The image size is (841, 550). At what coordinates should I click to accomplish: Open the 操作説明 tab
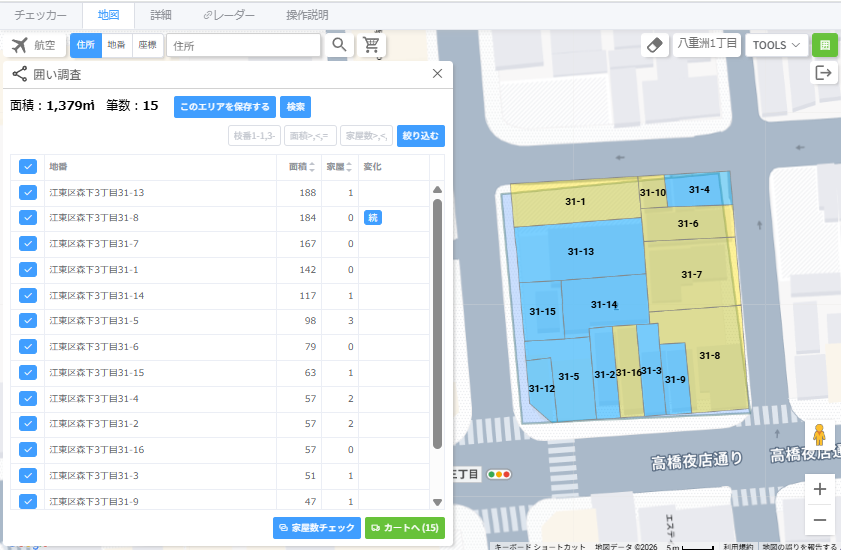[307, 15]
